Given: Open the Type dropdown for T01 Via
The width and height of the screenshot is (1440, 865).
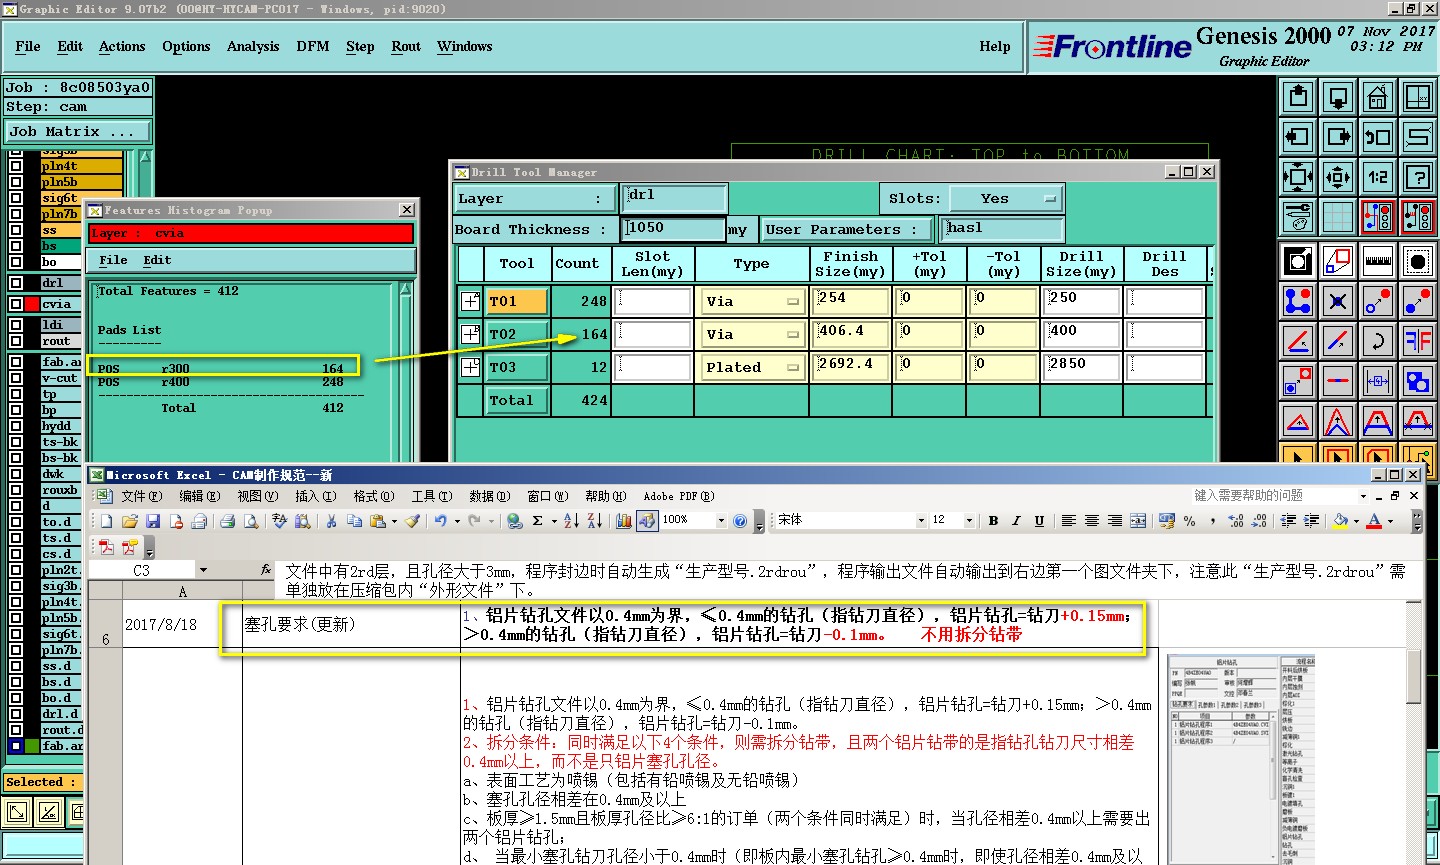Looking at the screenshot, I should tap(751, 301).
